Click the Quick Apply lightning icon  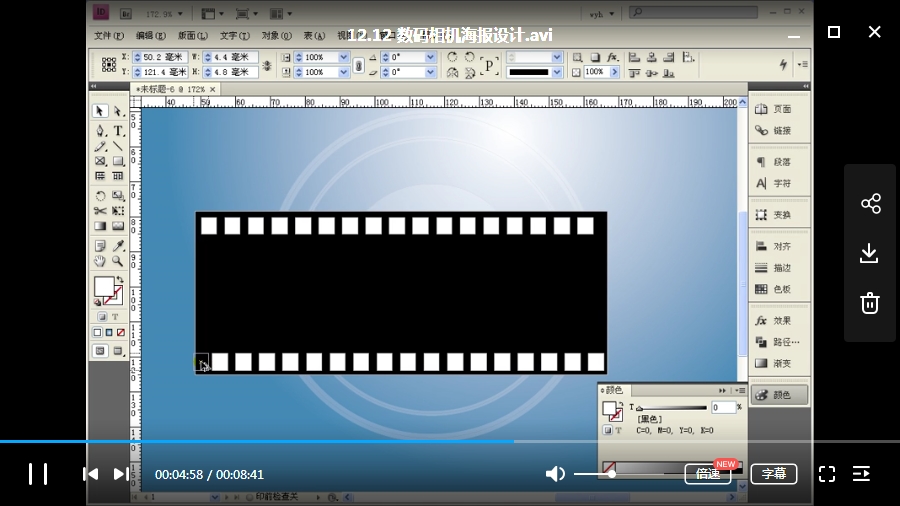[783, 64]
